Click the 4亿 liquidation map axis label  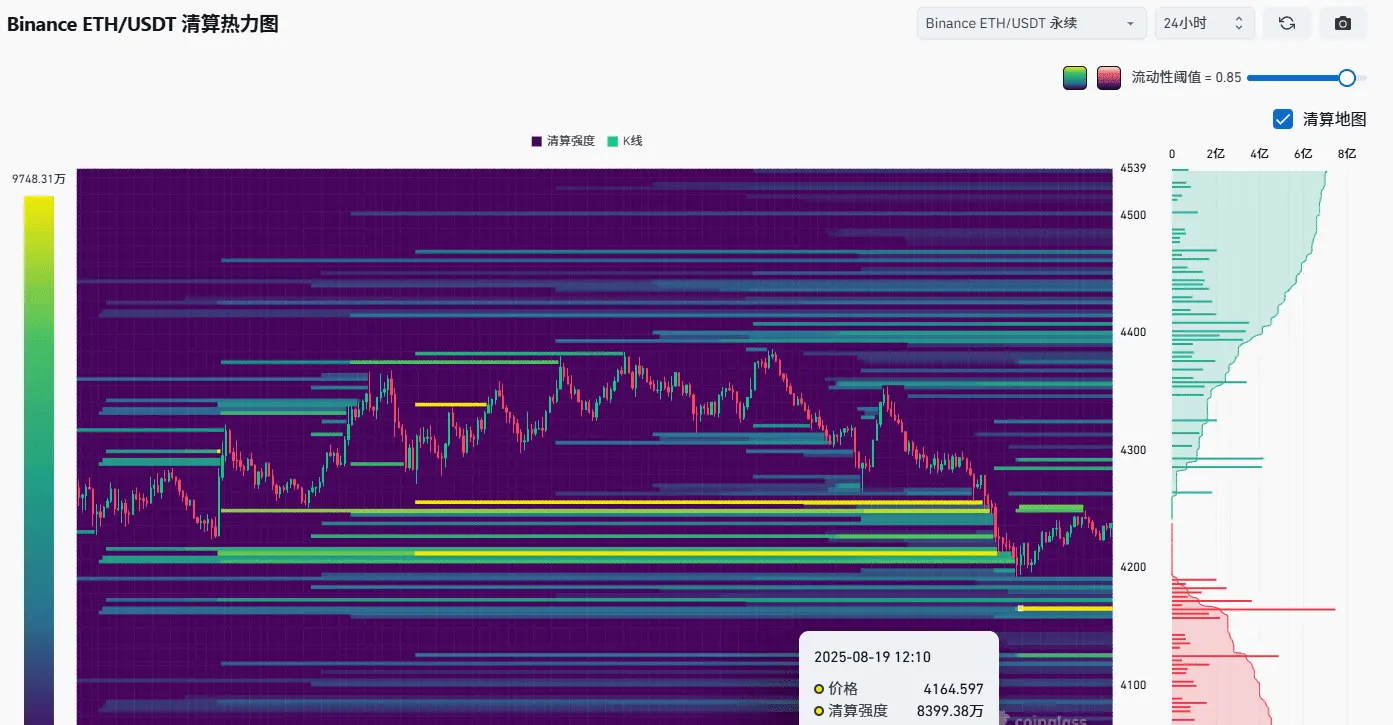tap(1259, 154)
